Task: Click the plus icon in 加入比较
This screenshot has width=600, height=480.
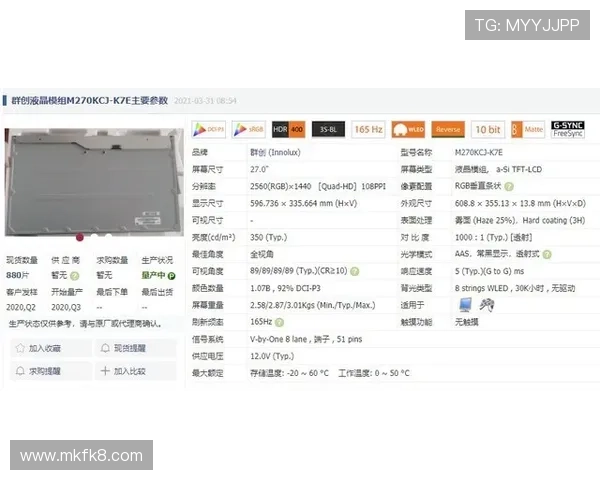Action: point(105,371)
